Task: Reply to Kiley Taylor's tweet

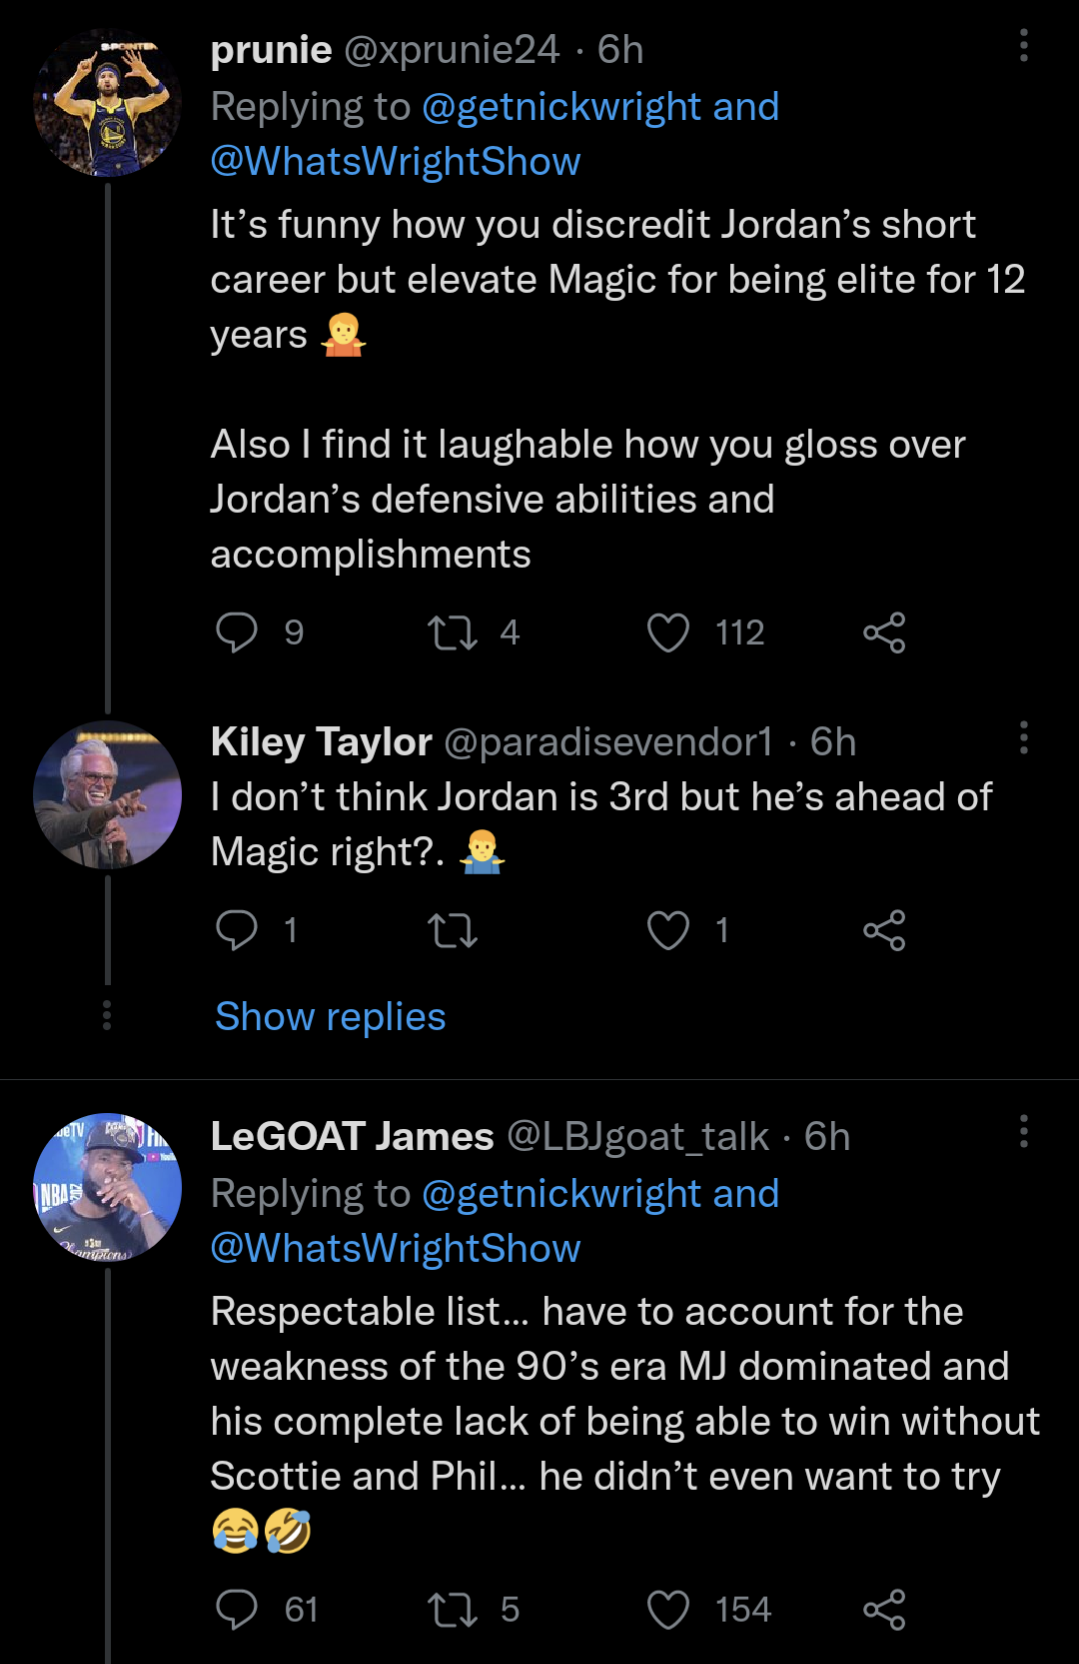Action: 237,930
